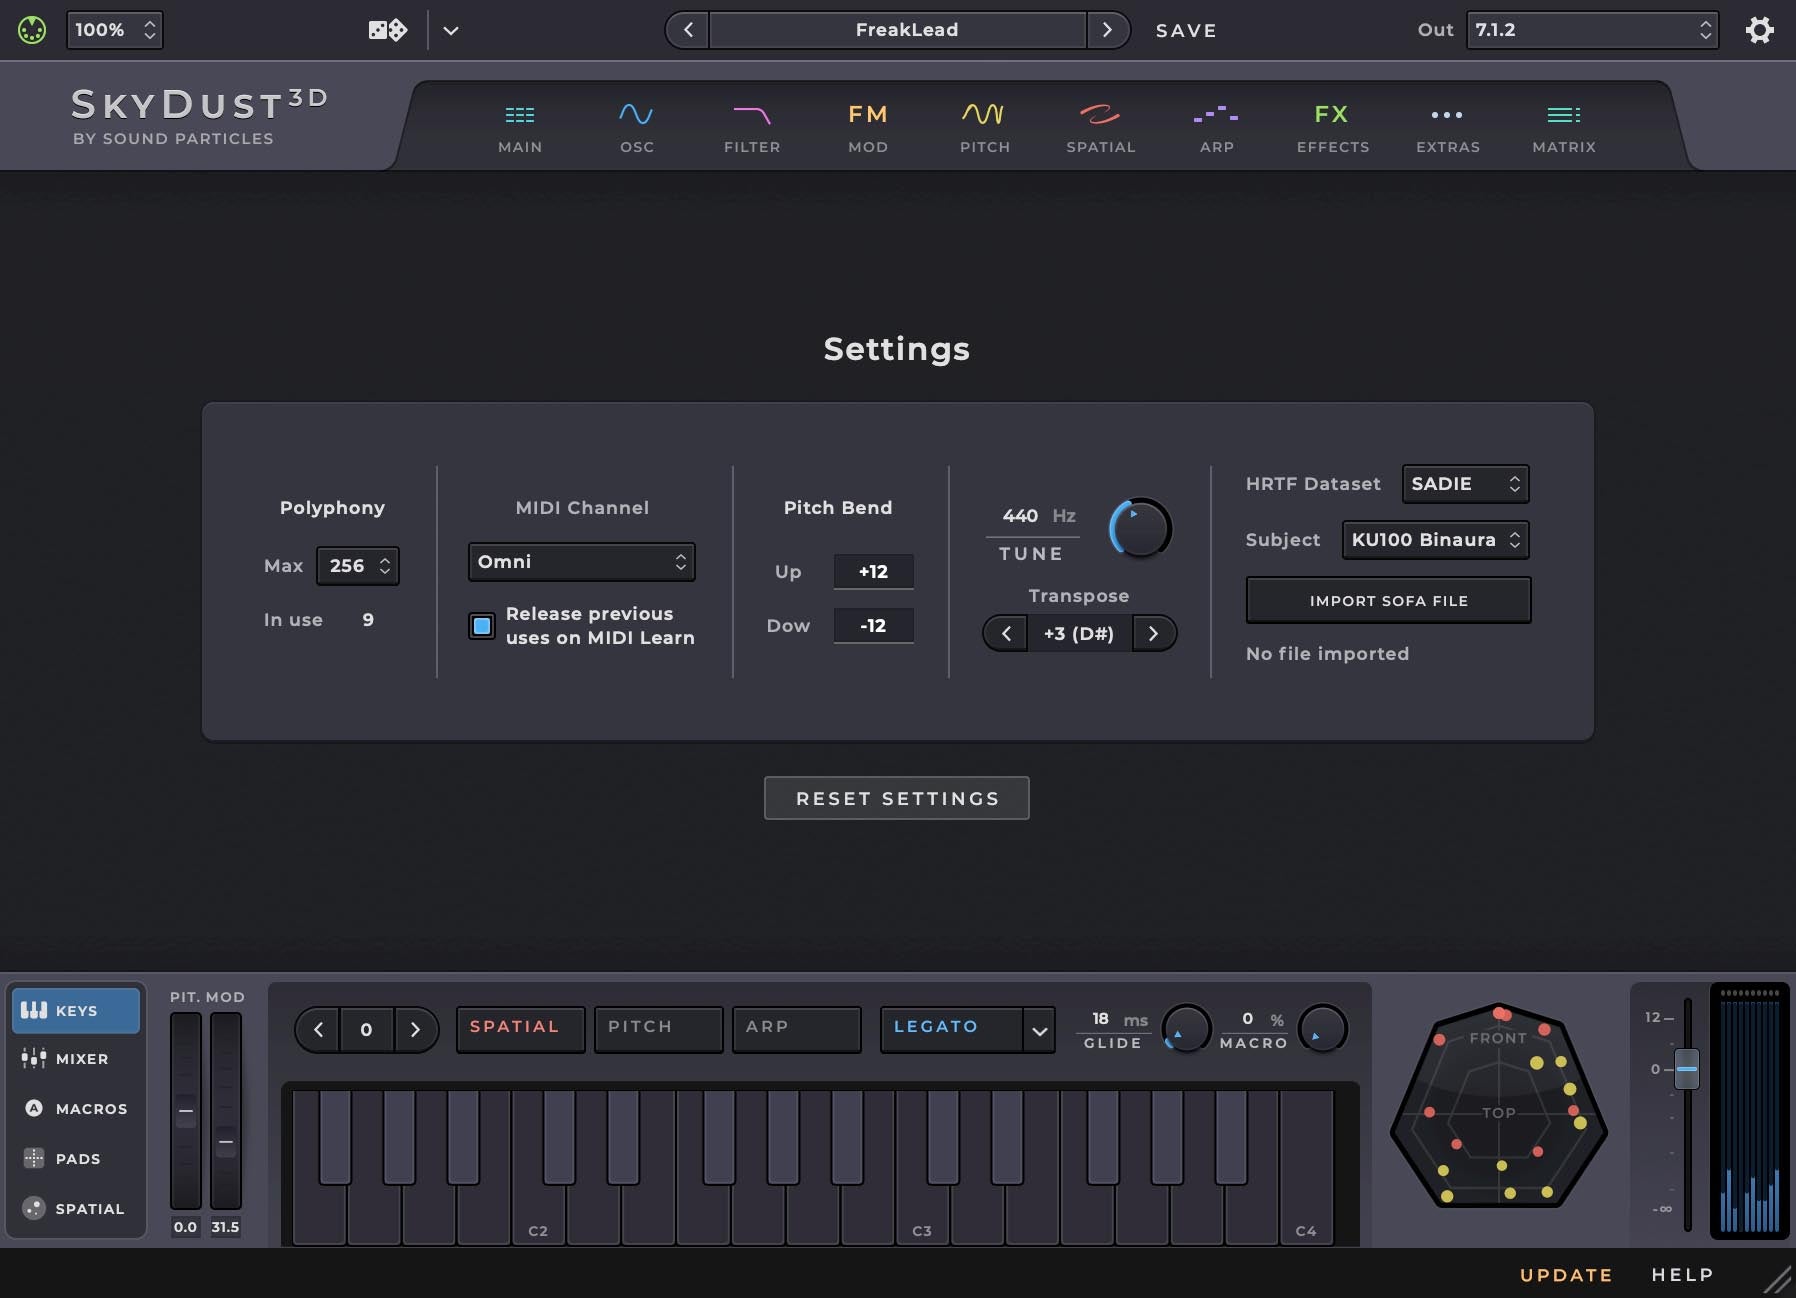The image size is (1796, 1298).
Task: Open the MIDI Channel Omni dropdown
Action: tap(580, 562)
